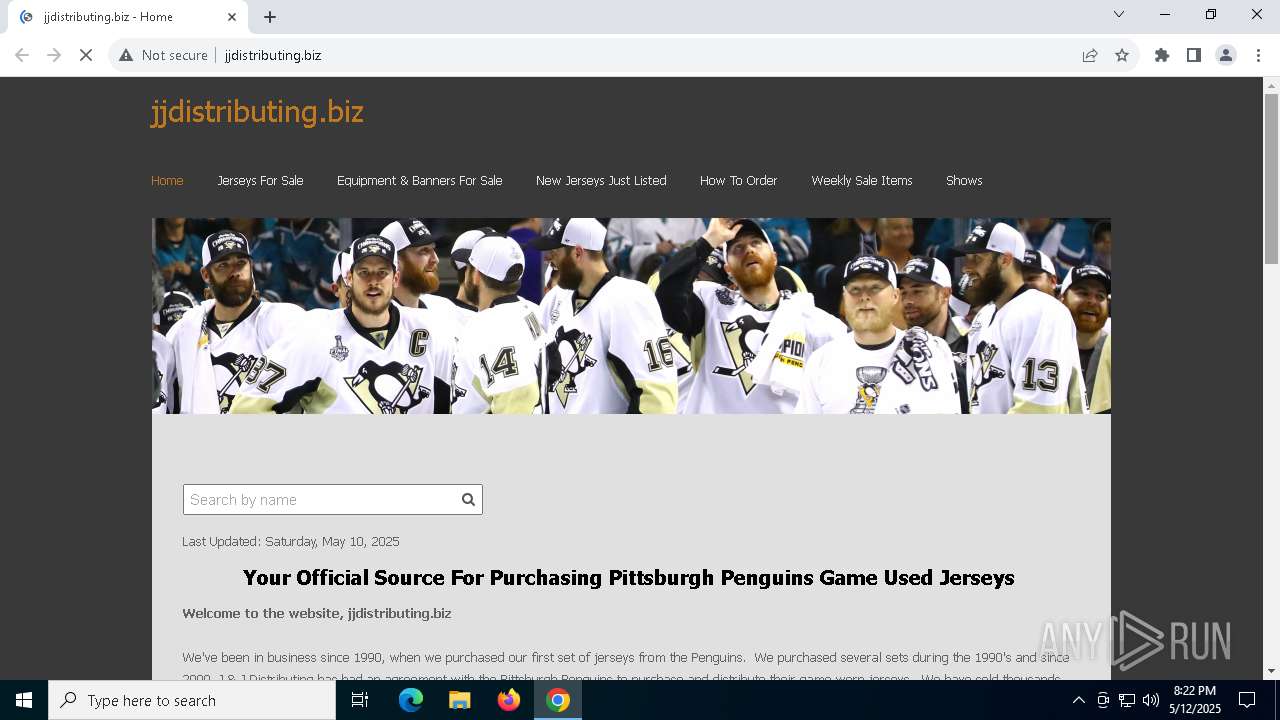Open the Home menu item

(167, 180)
